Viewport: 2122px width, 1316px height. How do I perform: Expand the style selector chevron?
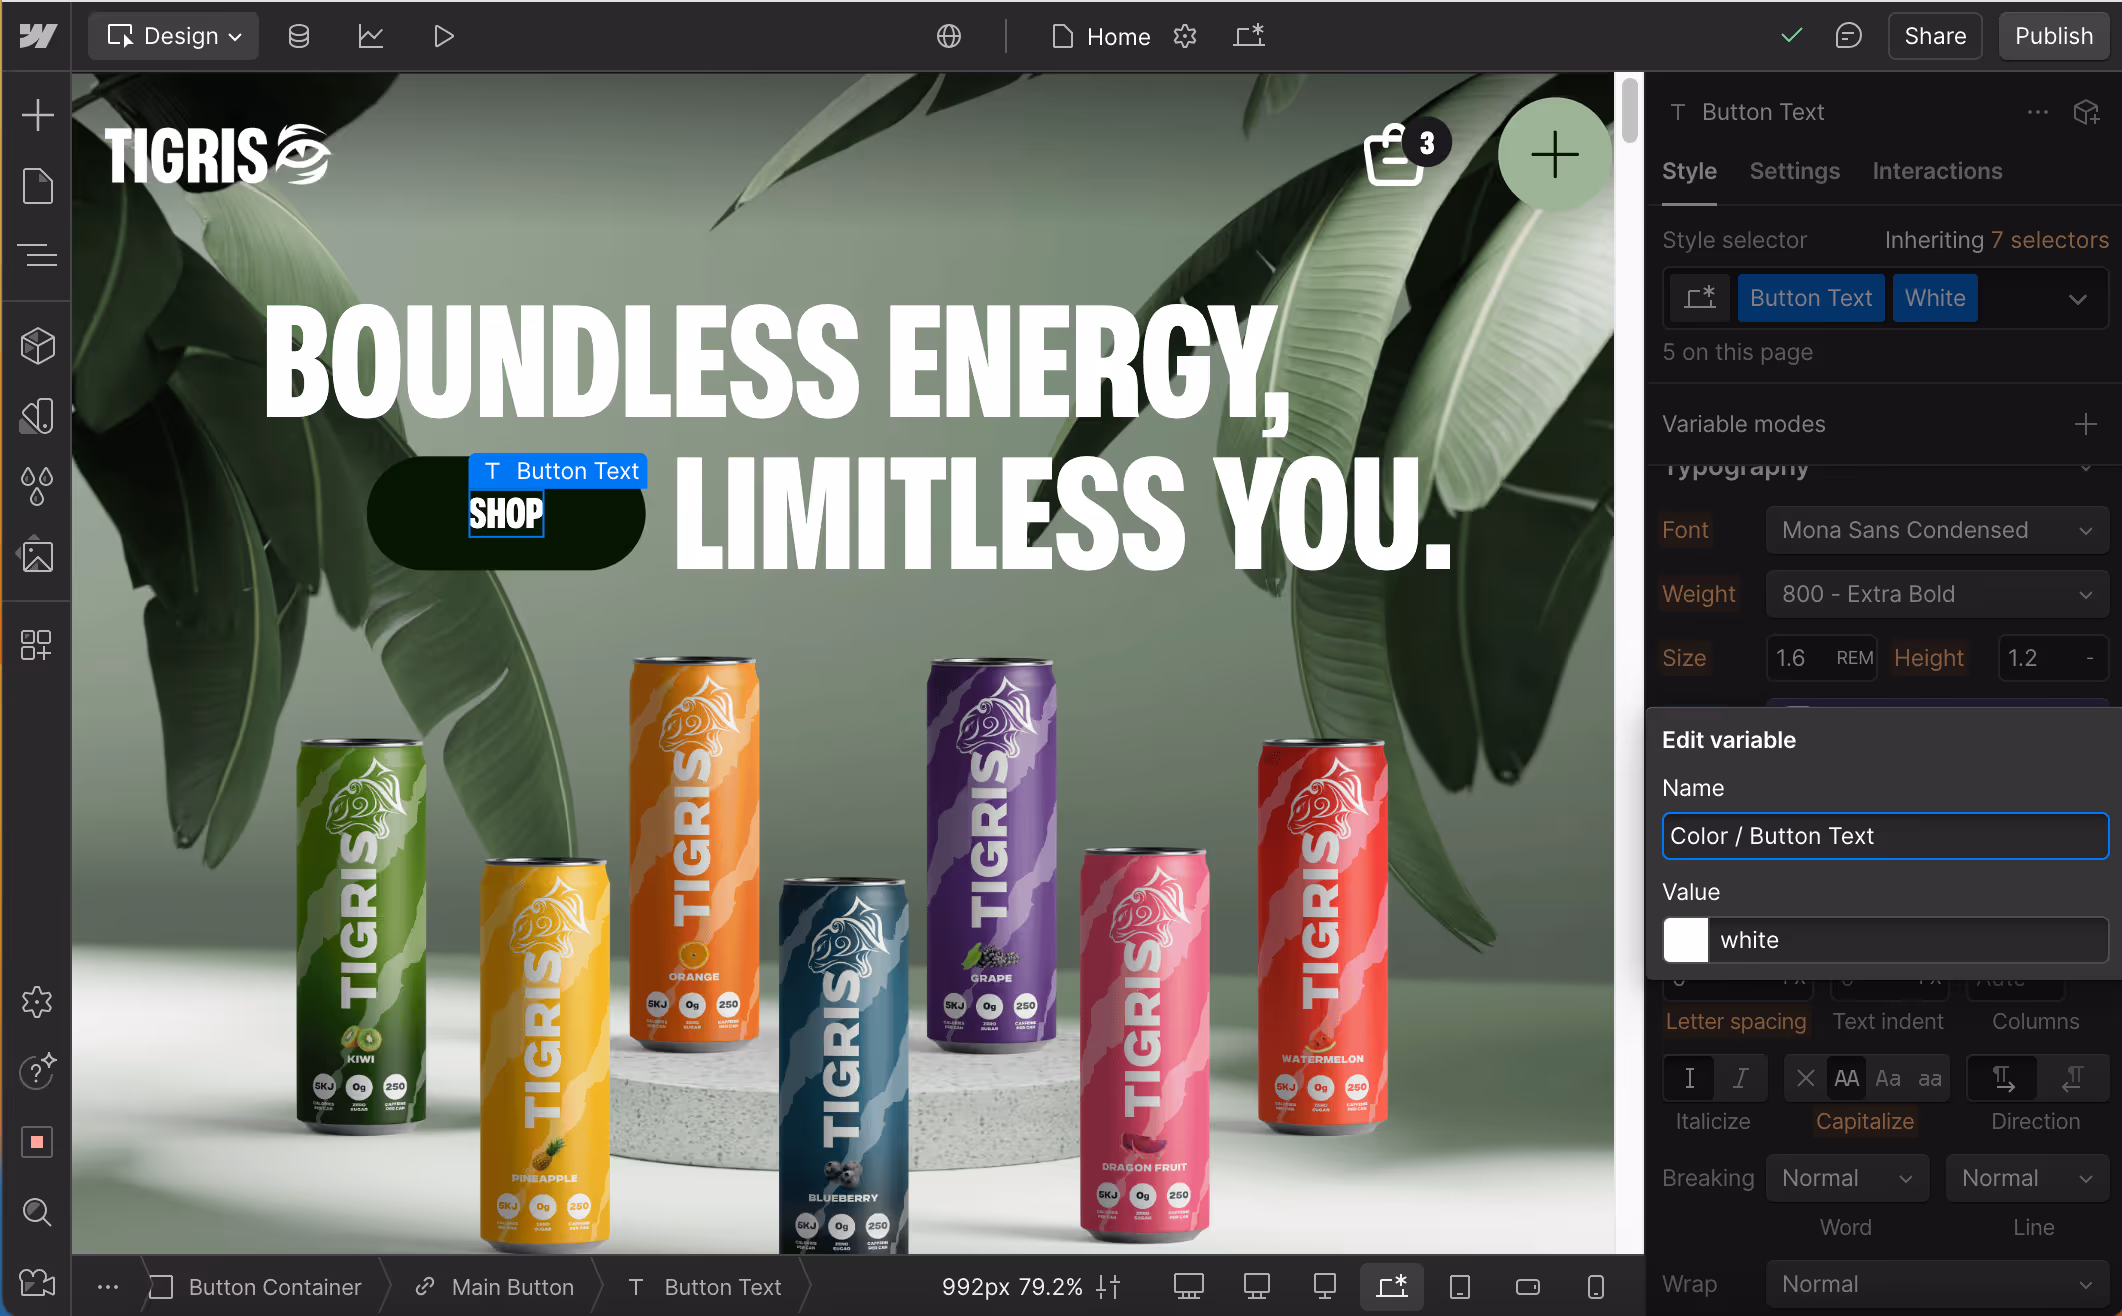pyautogui.click(x=2078, y=299)
